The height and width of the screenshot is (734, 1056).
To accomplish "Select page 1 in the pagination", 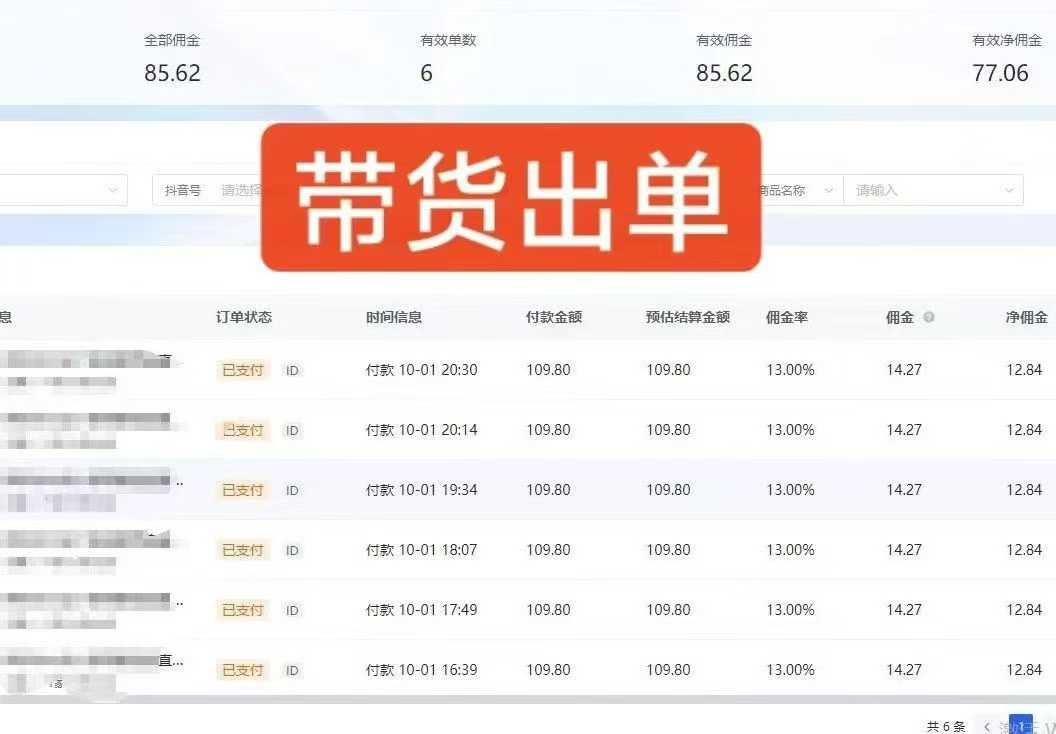I will pyautogui.click(x=1020, y=725).
